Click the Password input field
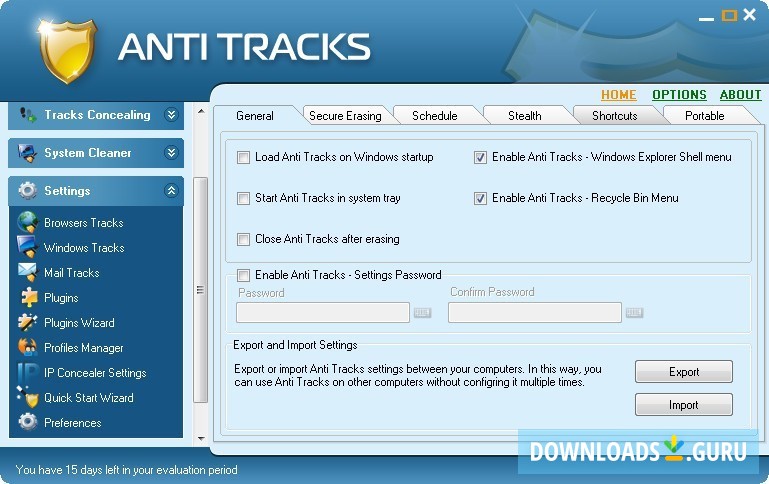Screen dimensions: 769x484 [323, 312]
